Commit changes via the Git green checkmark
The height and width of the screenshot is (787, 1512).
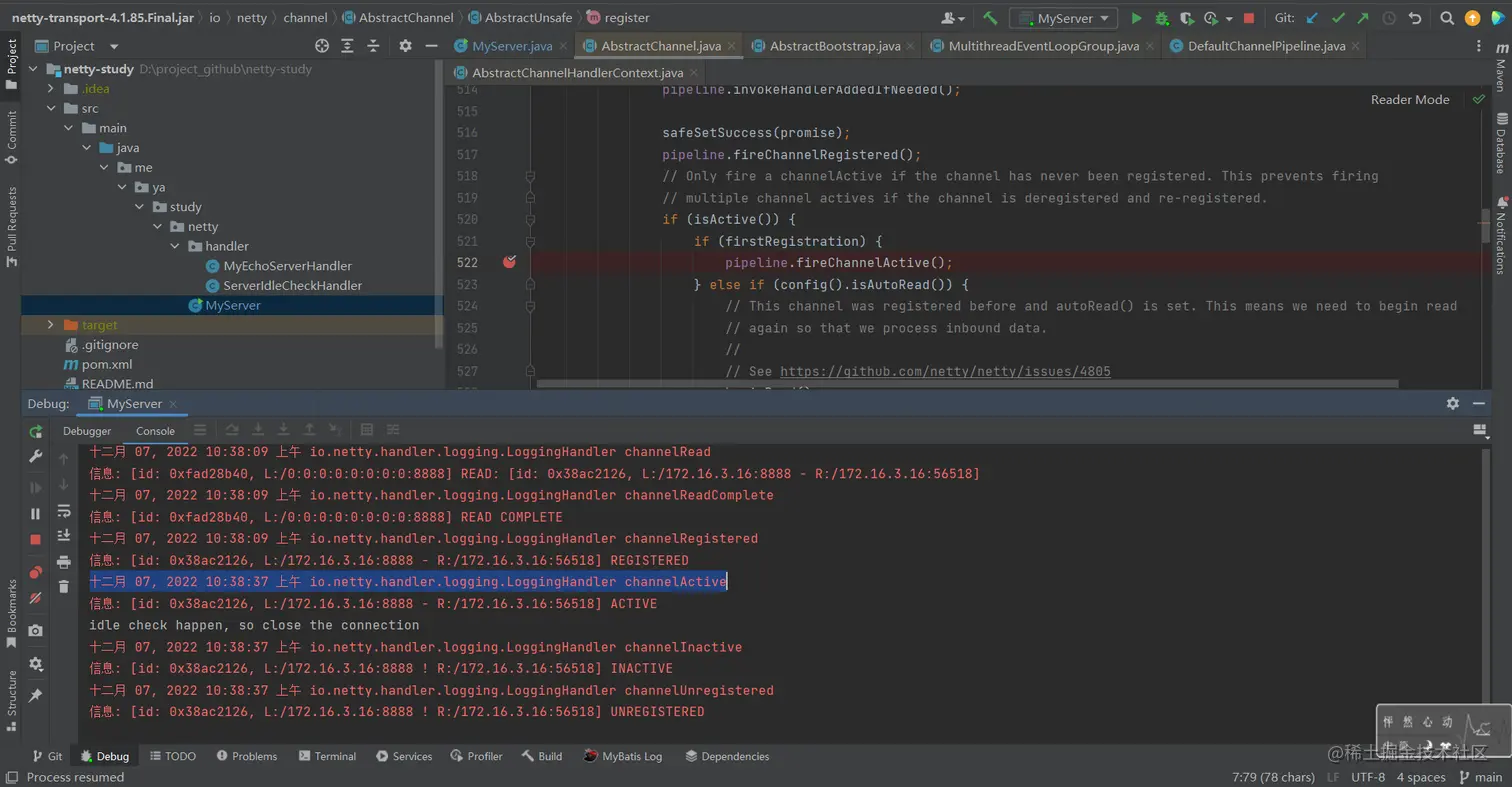click(x=1338, y=18)
